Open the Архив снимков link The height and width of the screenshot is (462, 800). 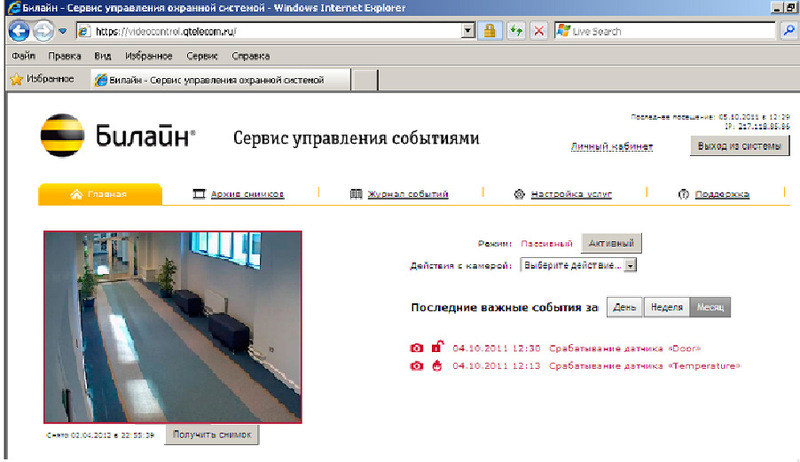click(x=247, y=194)
